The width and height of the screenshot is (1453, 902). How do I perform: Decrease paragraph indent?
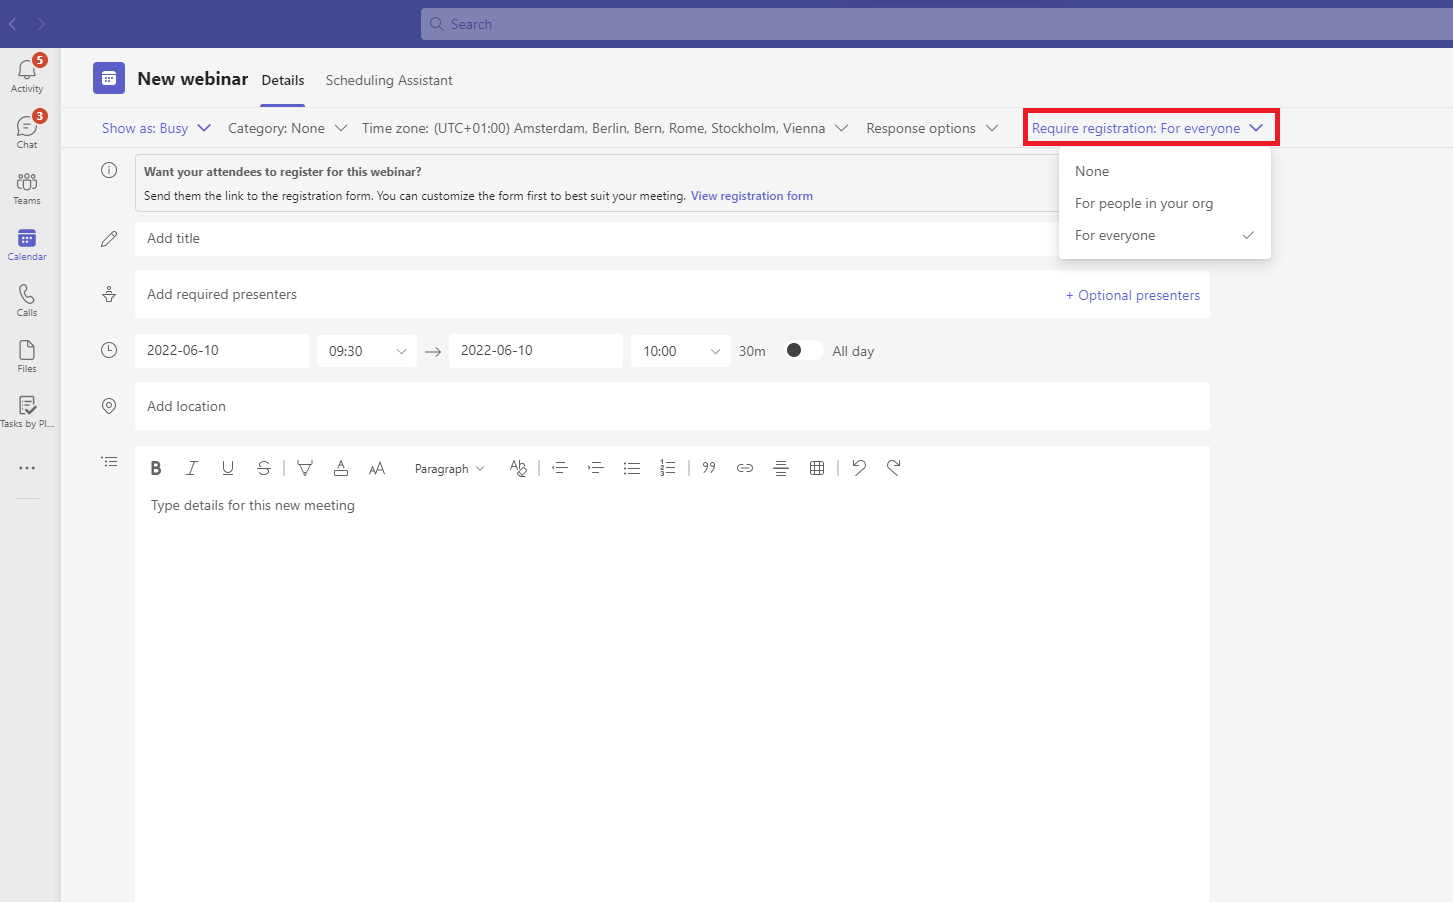(560, 468)
